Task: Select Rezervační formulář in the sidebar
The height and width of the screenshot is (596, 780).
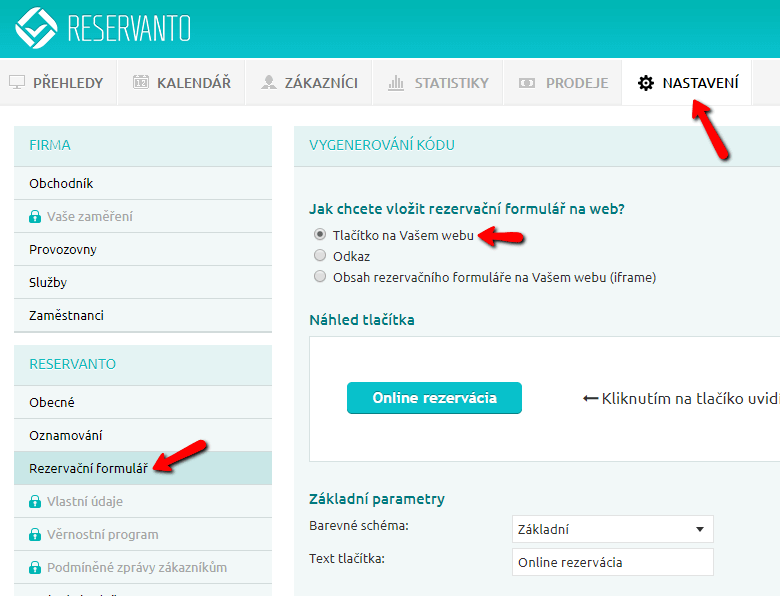Action: (143, 468)
